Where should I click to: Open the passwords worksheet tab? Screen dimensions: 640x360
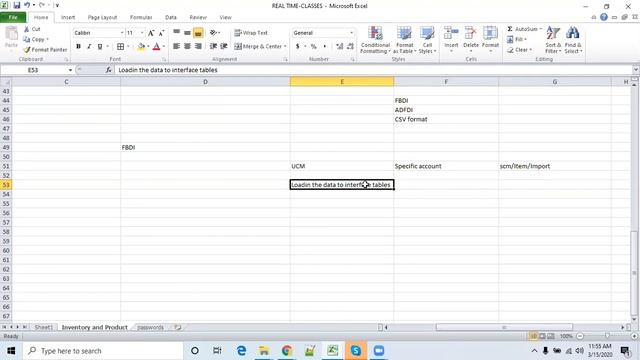(150, 327)
